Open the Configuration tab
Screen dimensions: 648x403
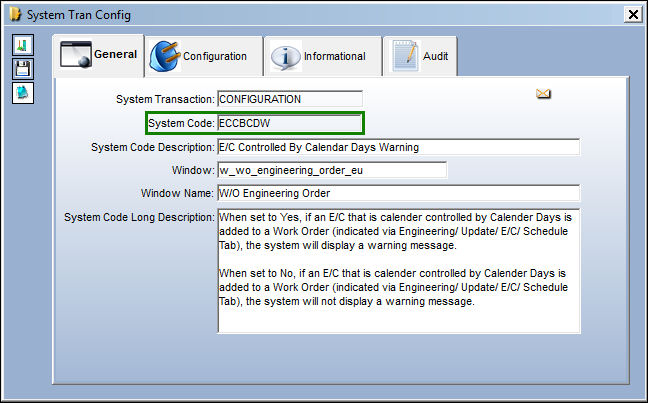204,56
